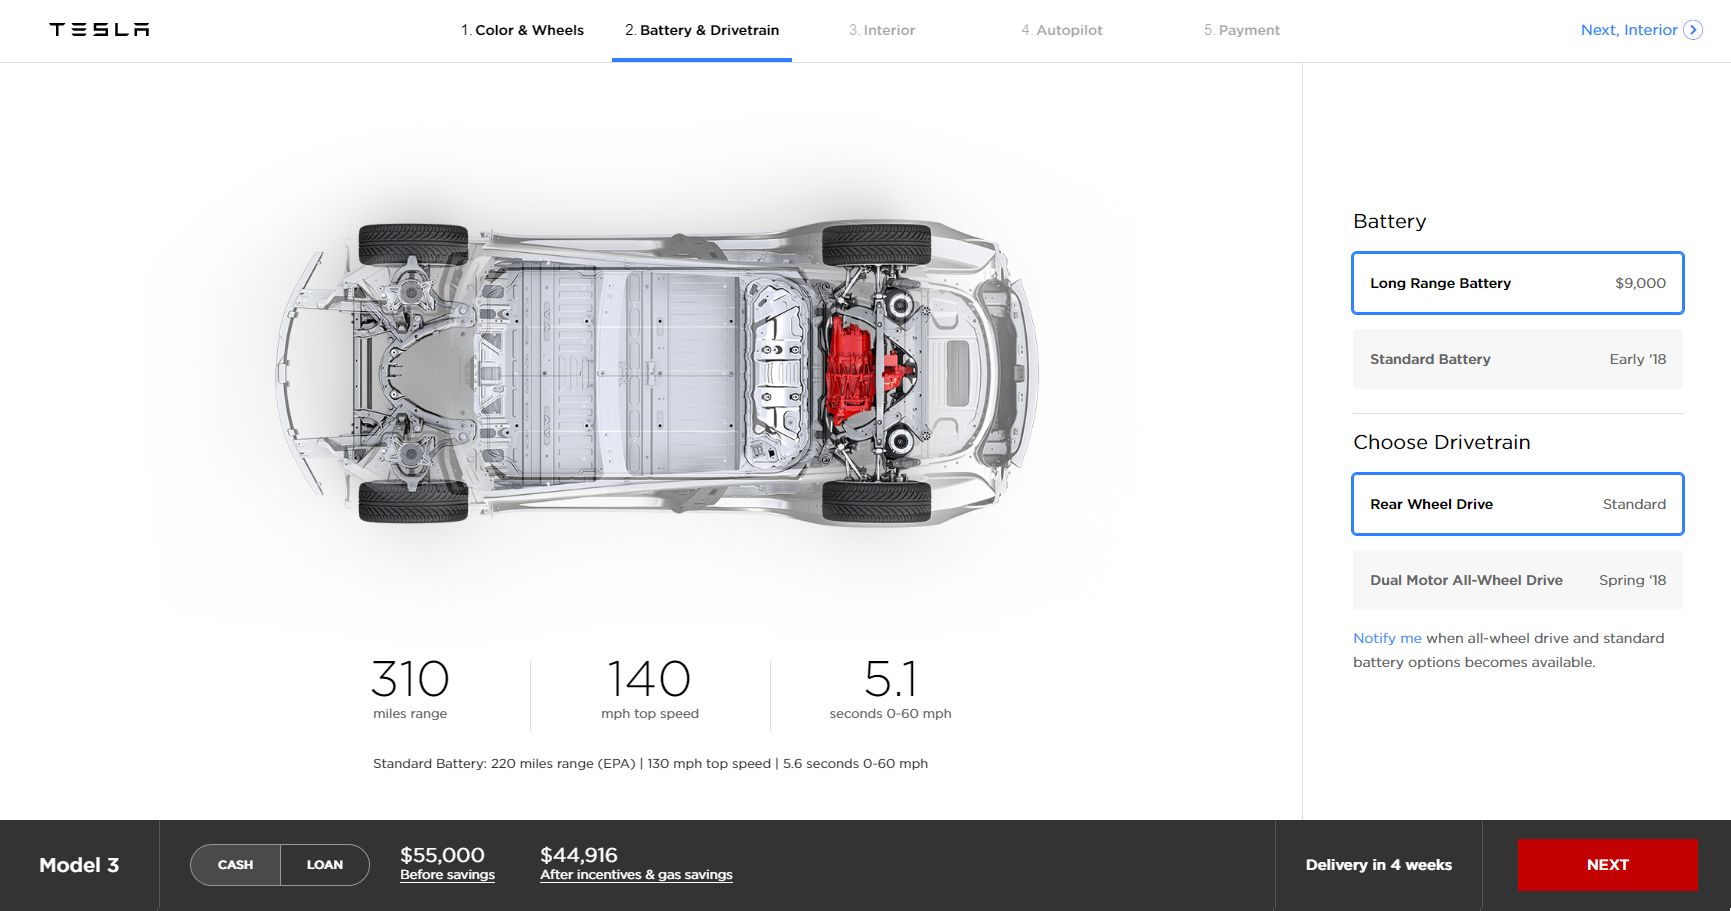Click the red NEXT button
1731x911 pixels.
coord(1607,865)
